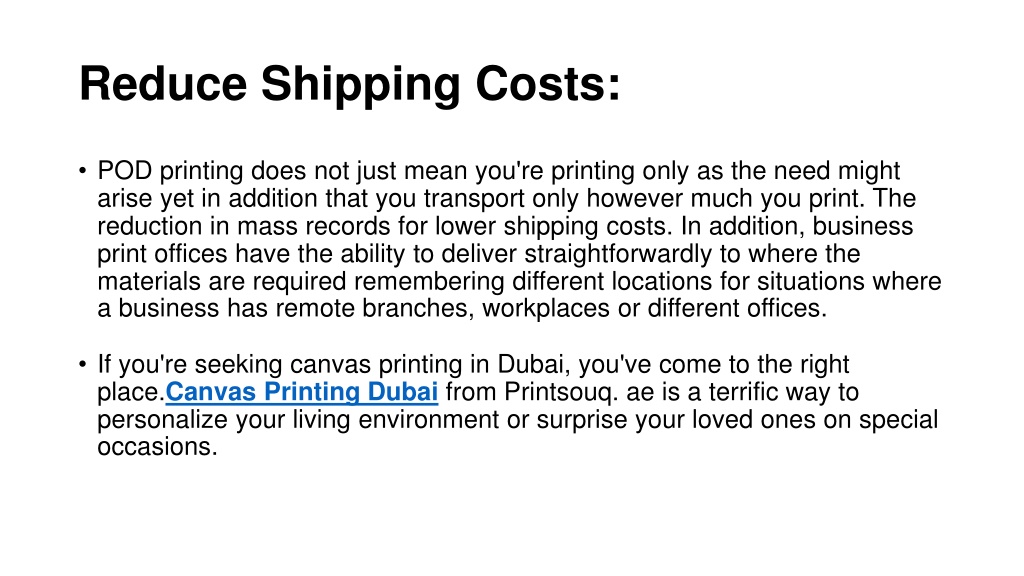Click the first bullet point marker

pos(82,171)
